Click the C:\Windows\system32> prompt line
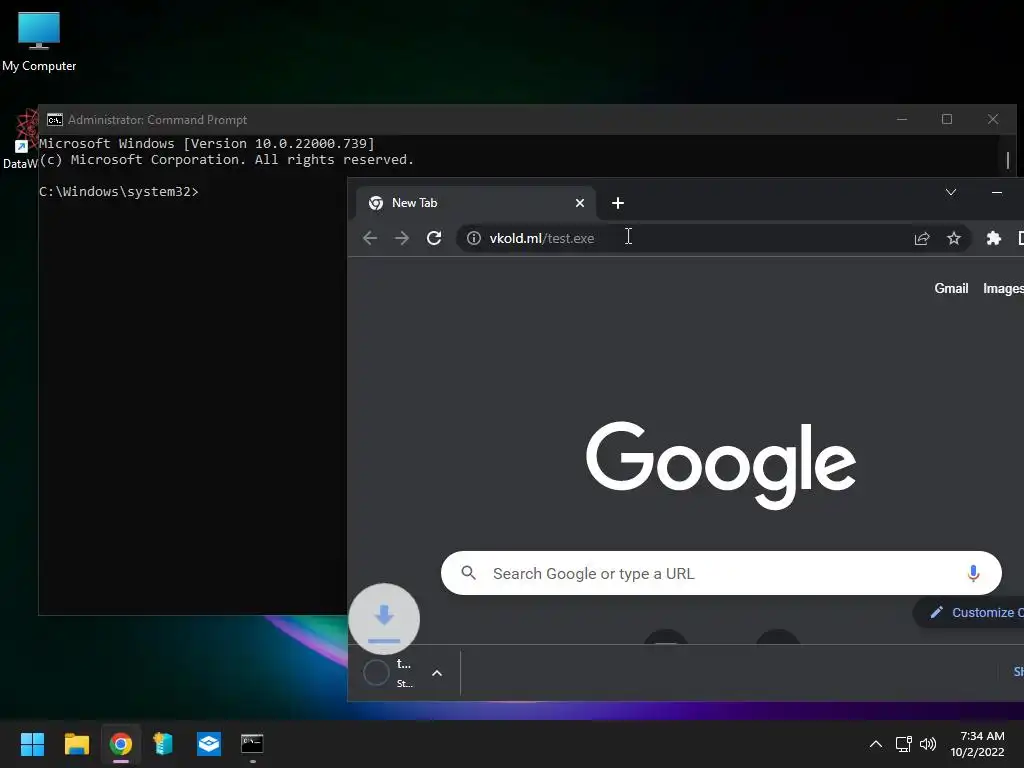The image size is (1024, 768). 119,191
